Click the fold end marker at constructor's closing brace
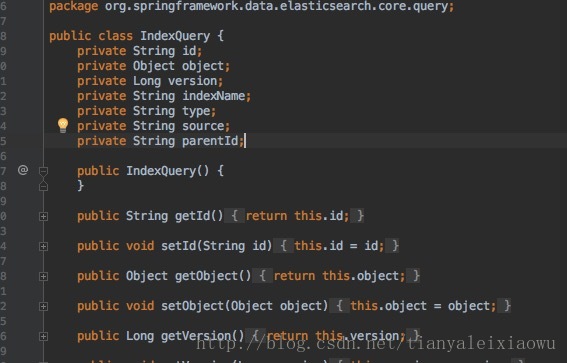 [x=43, y=186]
